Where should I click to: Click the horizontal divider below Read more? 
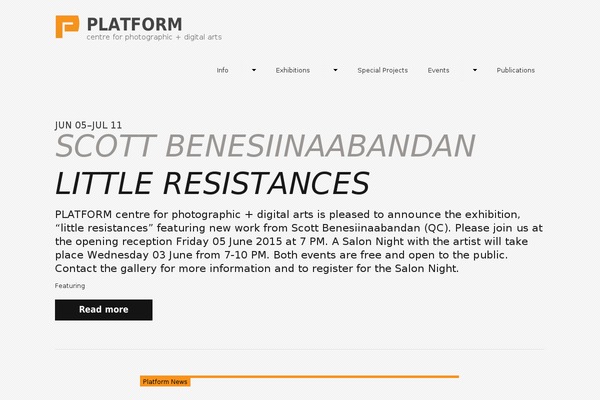point(300,349)
